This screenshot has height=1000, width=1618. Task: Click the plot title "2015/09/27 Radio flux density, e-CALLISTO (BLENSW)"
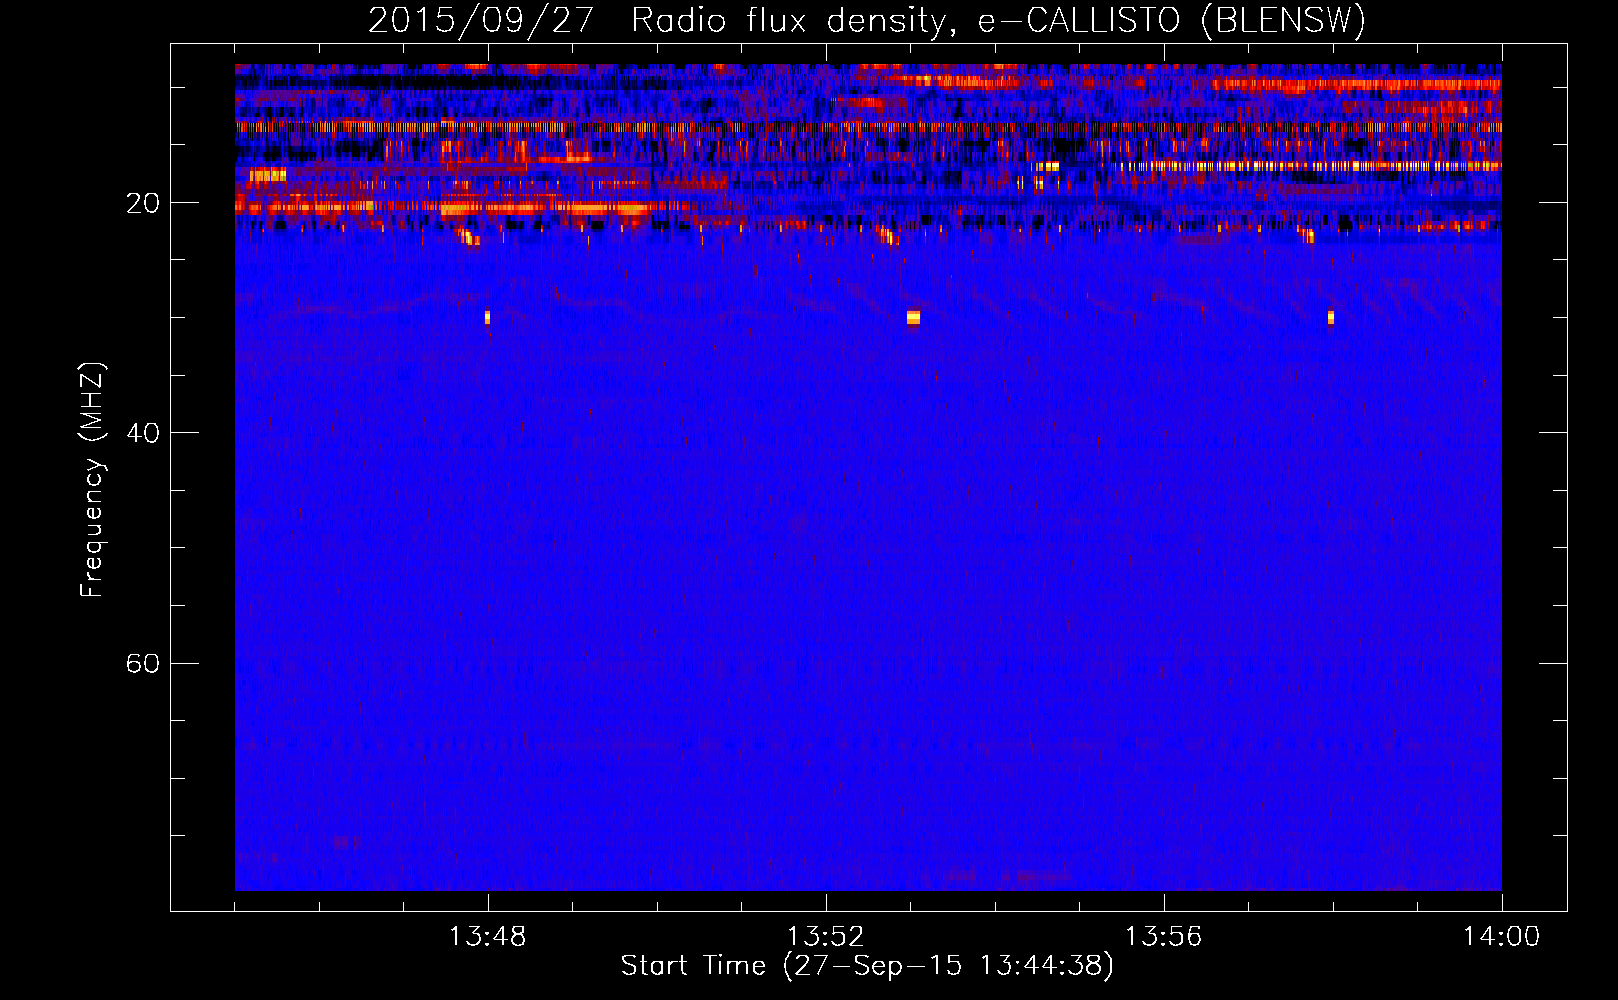click(x=867, y=20)
